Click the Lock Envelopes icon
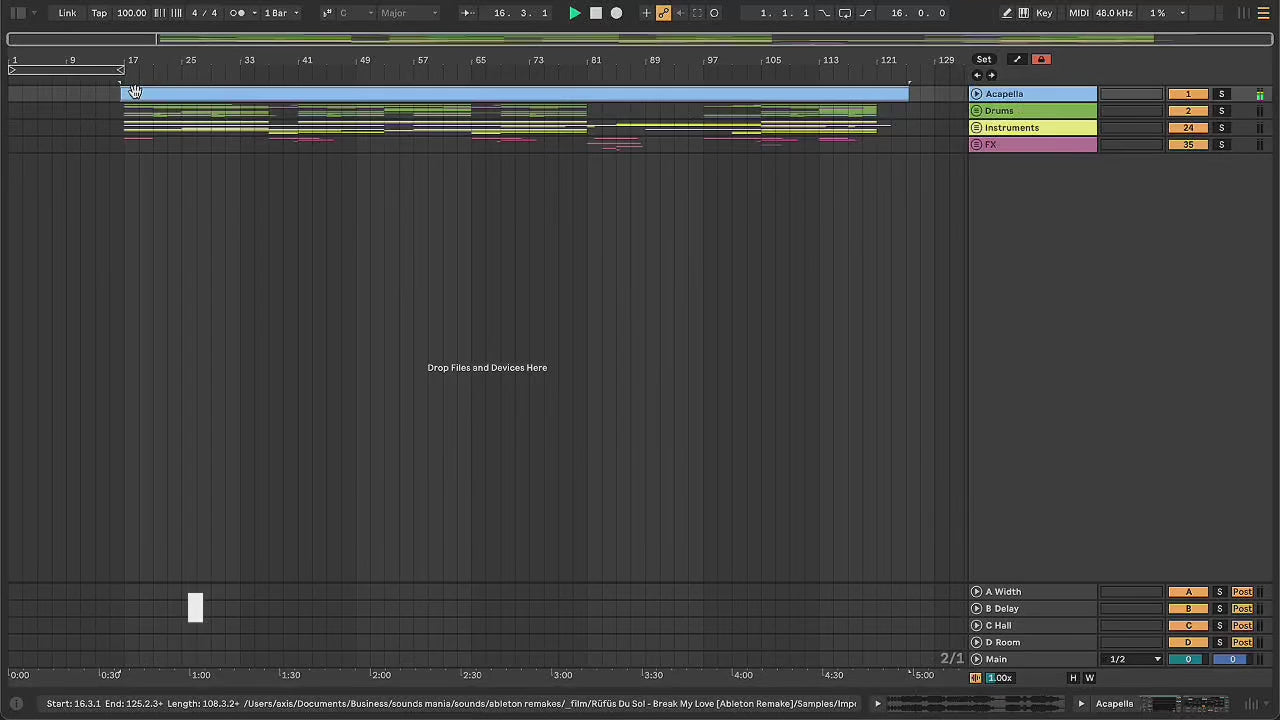1280x720 pixels. pyautogui.click(x=1041, y=59)
